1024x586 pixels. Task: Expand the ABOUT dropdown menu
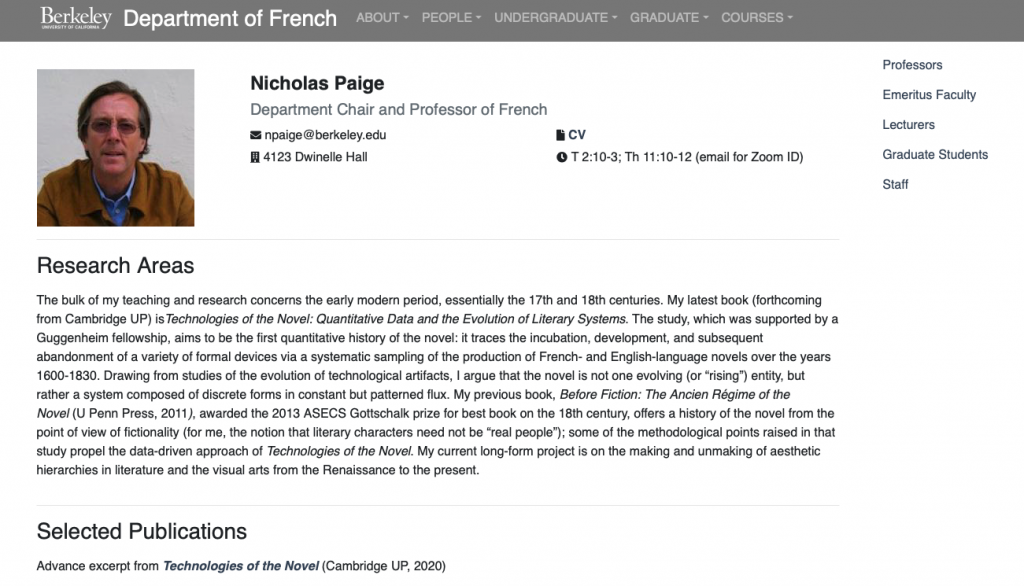(382, 18)
